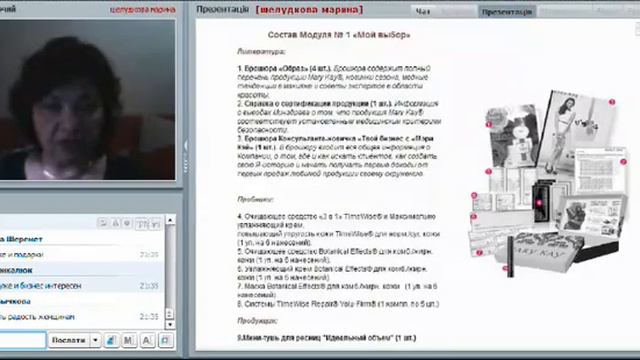
Task: Click red presenter name in Презентація header
Action: coord(309,9)
